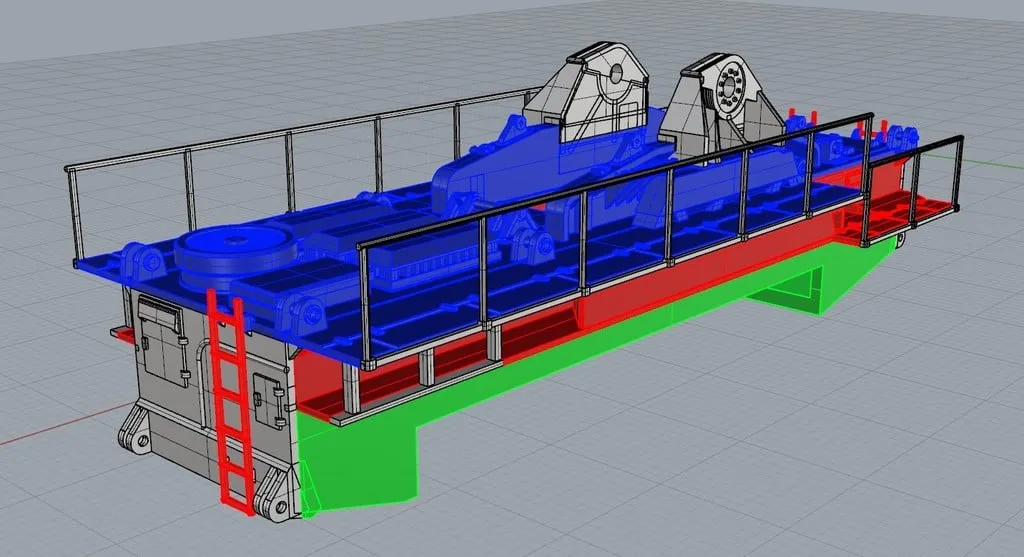Select the small door right of the ladder
Viewport: 1024px width, 557px height.
(269, 400)
